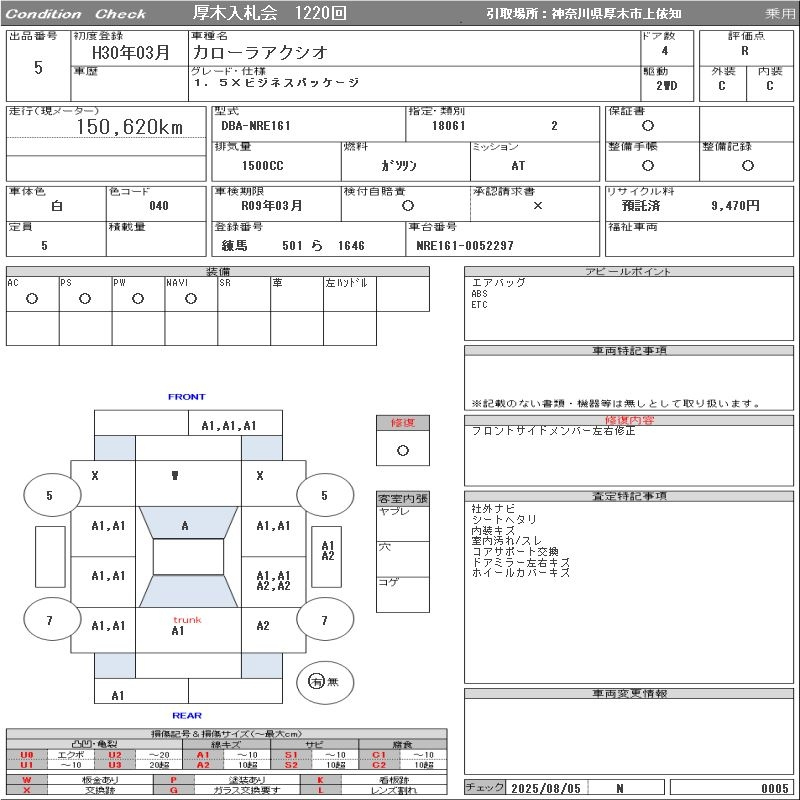The height and width of the screenshot is (800, 800).
Task: Click the REAR label below diagram
Action: pyautogui.click(x=187, y=715)
